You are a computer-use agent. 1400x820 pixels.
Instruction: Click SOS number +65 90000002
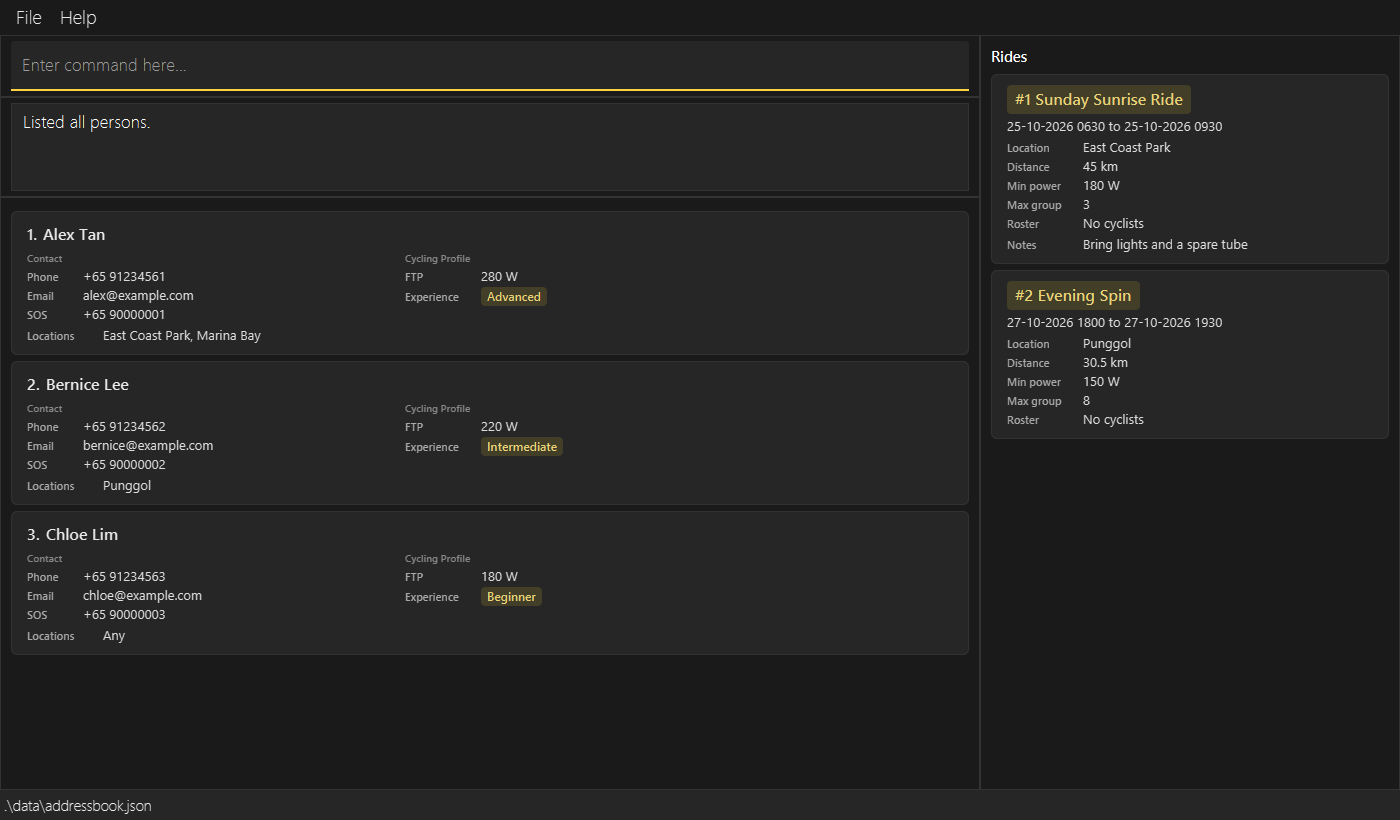point(124,465)
